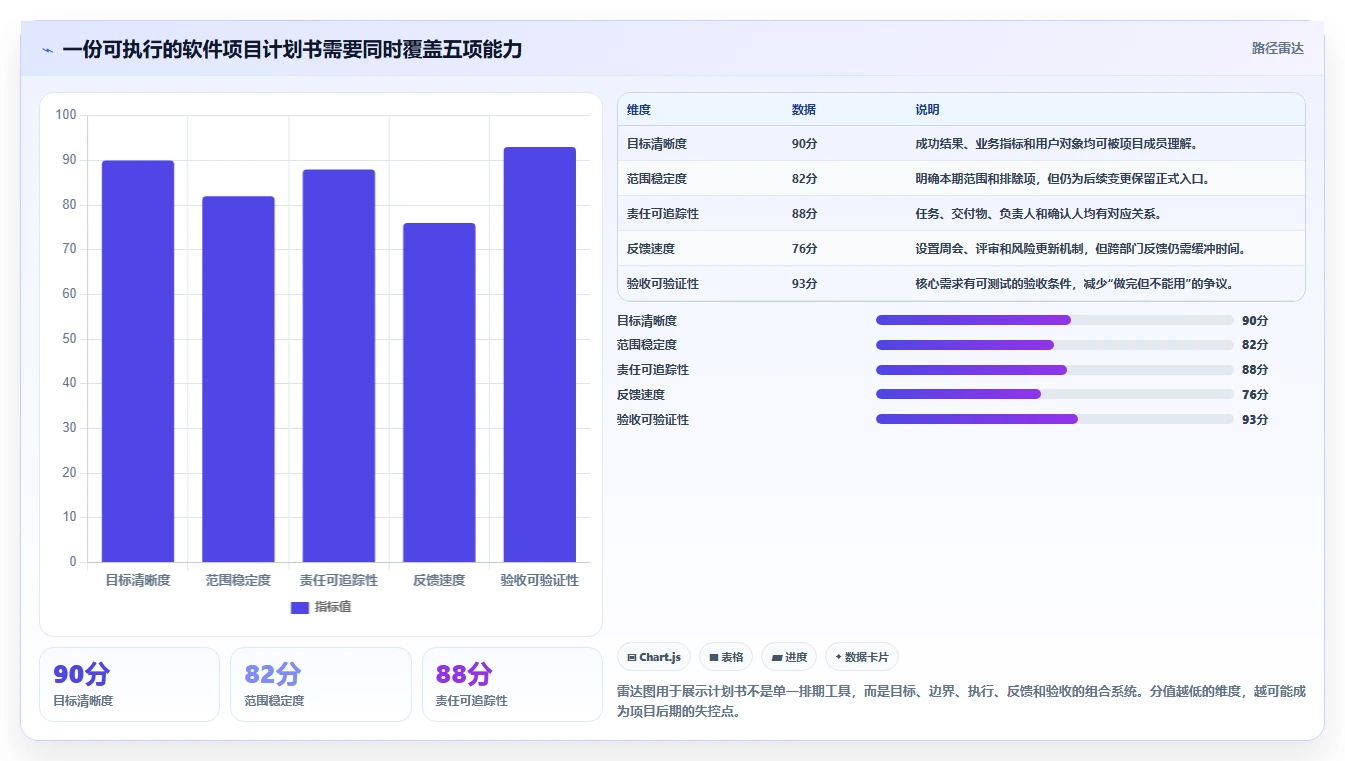The width and height of the screenshot is (1345, 761).
Task: Click the description starting 任务、交付物、负责人
Action: [x=1038, y=214]
